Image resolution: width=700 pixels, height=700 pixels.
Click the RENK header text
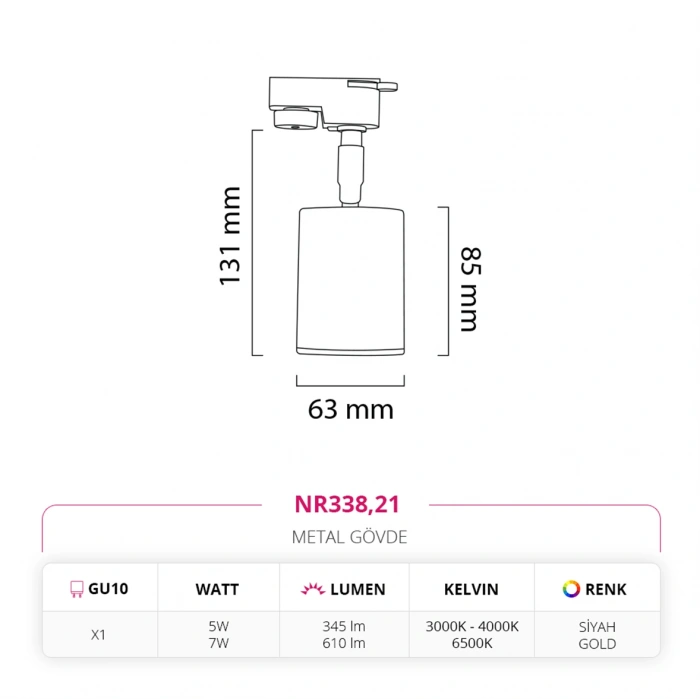tap(606, 589)
